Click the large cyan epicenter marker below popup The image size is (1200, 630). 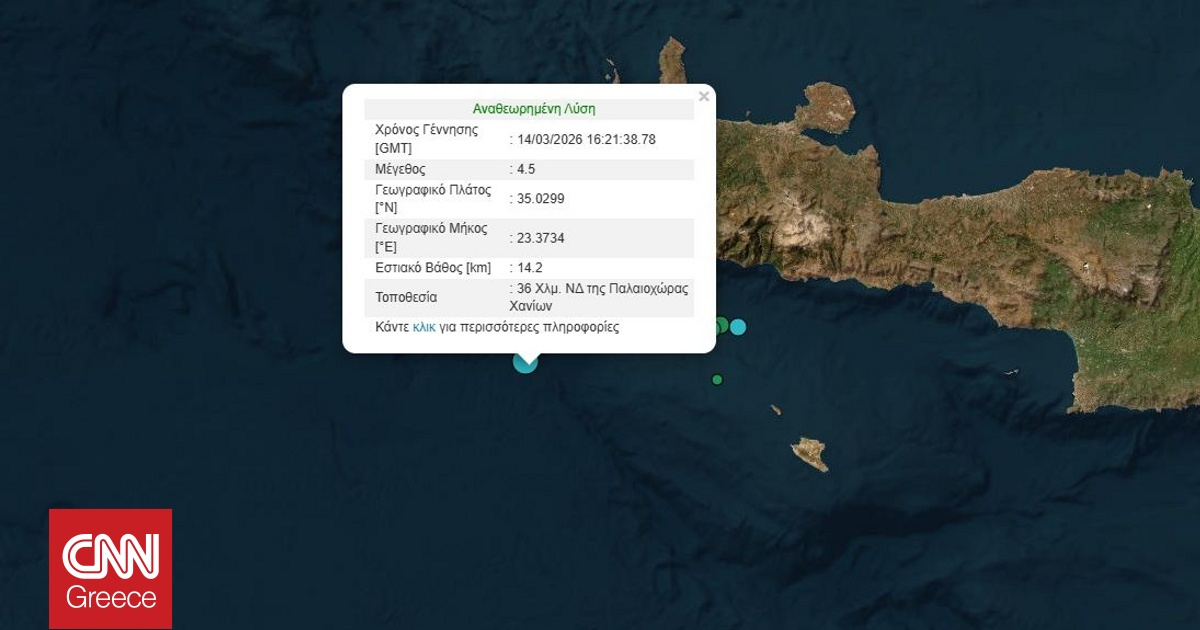[x=525, y=361]
